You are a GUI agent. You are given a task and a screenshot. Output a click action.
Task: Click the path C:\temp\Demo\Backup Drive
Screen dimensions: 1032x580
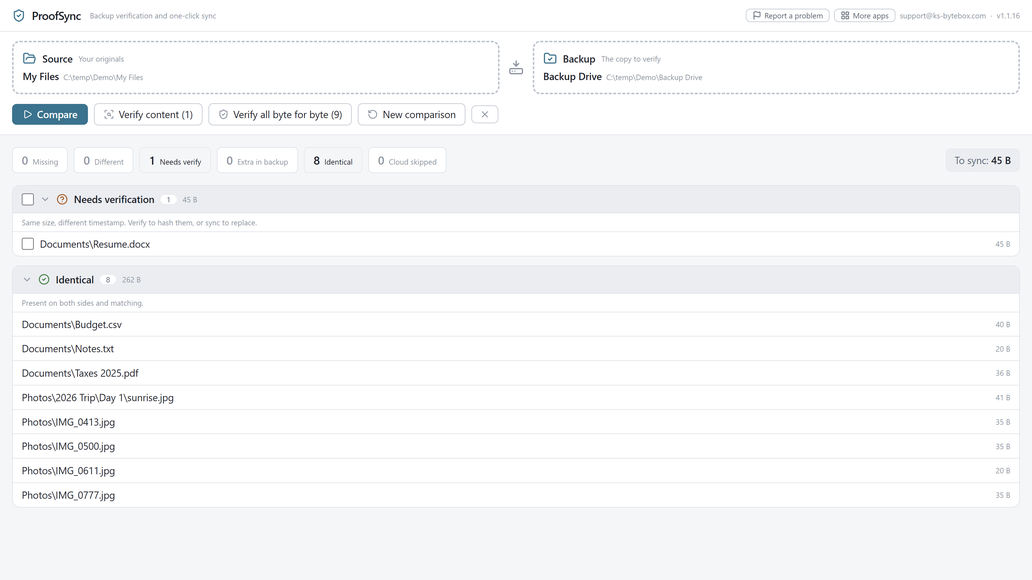click(654, 77)
